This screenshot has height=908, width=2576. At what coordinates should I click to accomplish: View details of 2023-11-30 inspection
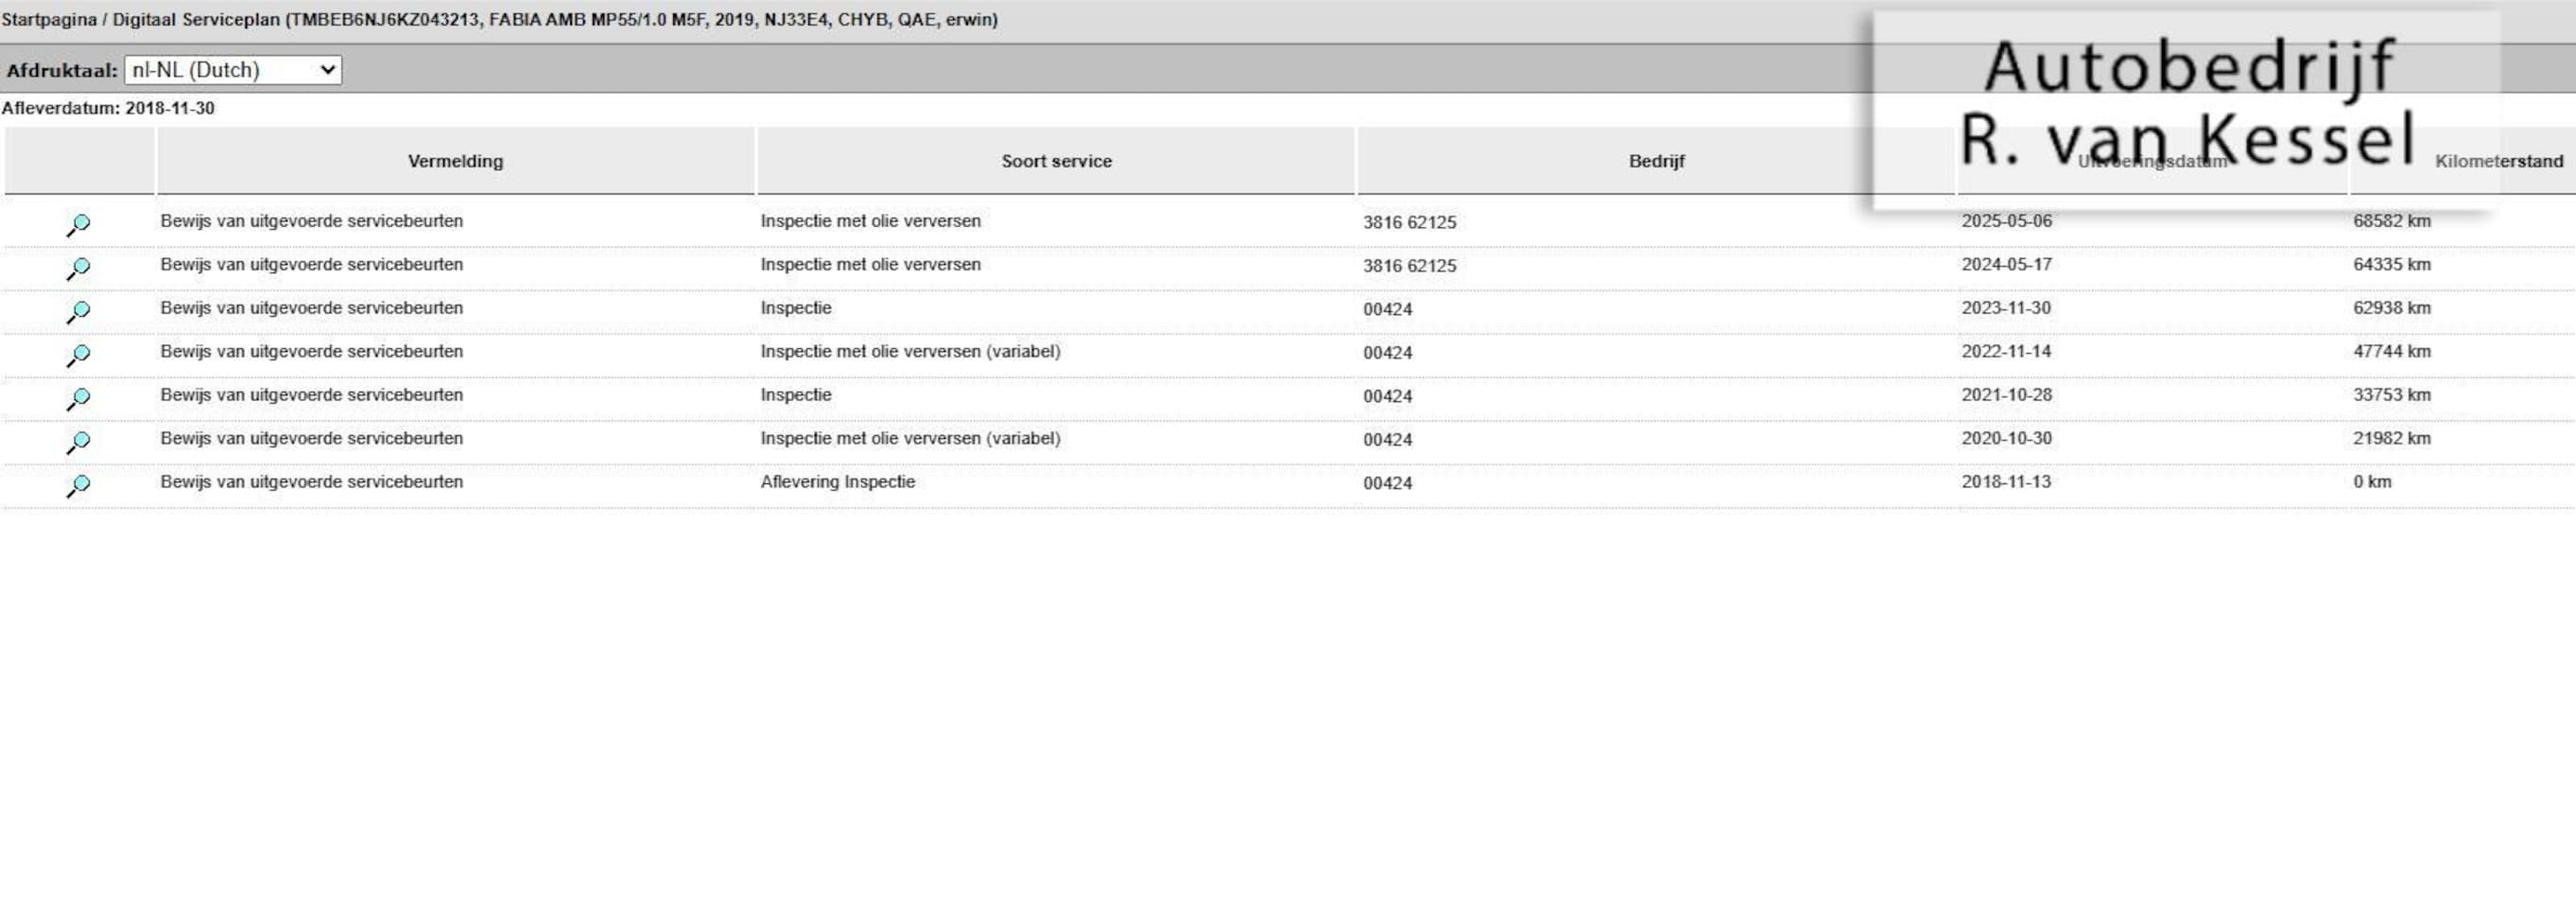78,311
